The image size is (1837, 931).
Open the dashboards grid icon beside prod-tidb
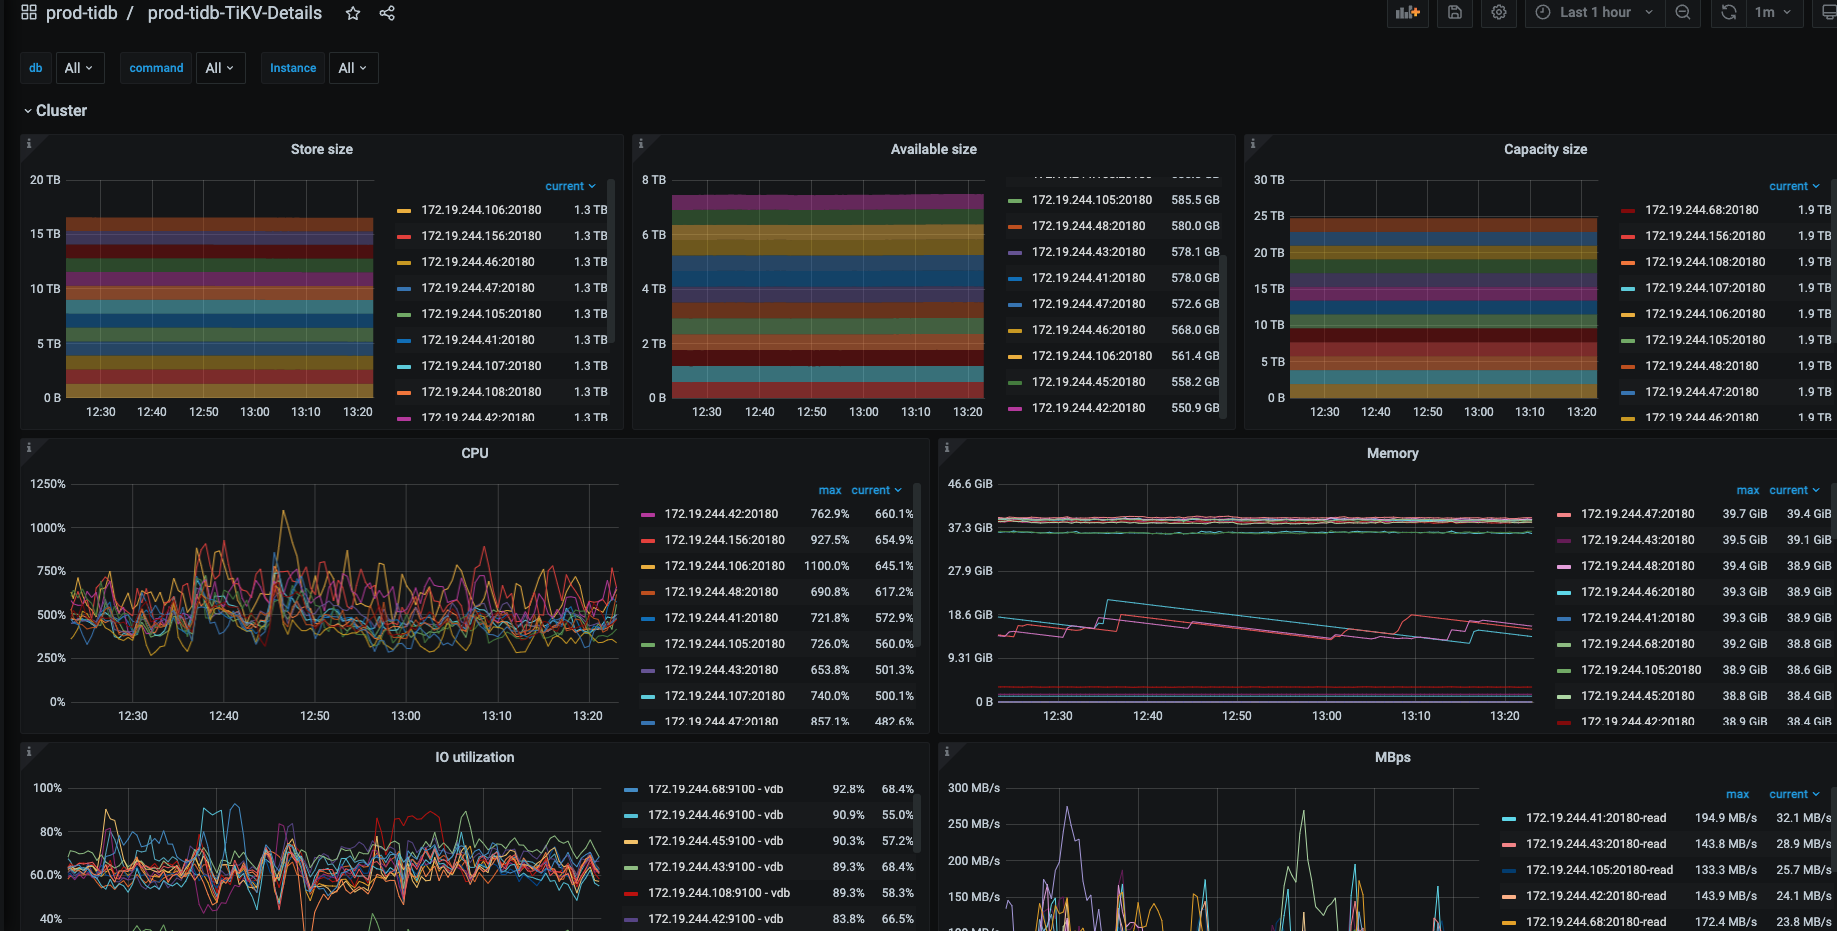pos(29,13)
